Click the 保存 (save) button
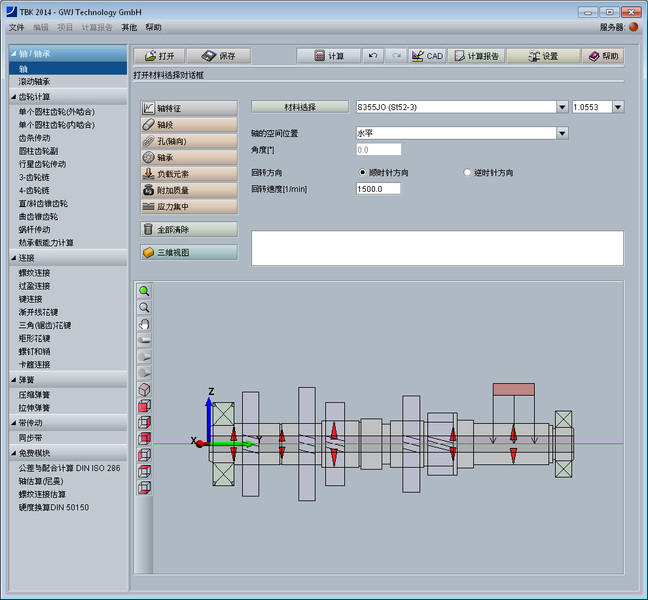648x600 pixels. [218, 56]
